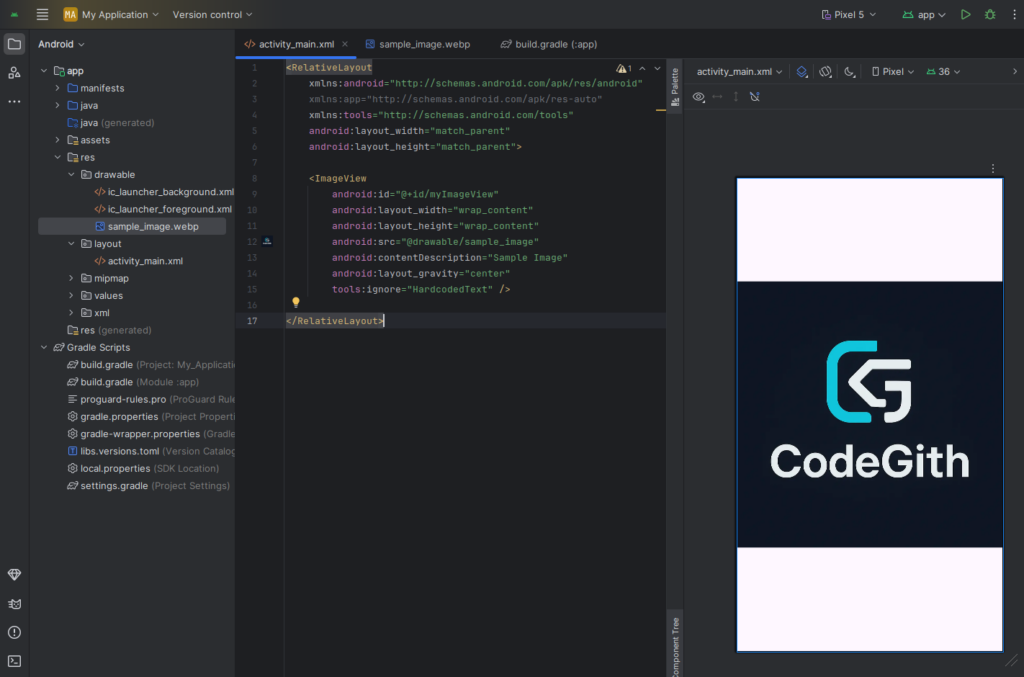Open the API 36 level dropdown
Screen dimensions: 1024x677
coord(944,72)
